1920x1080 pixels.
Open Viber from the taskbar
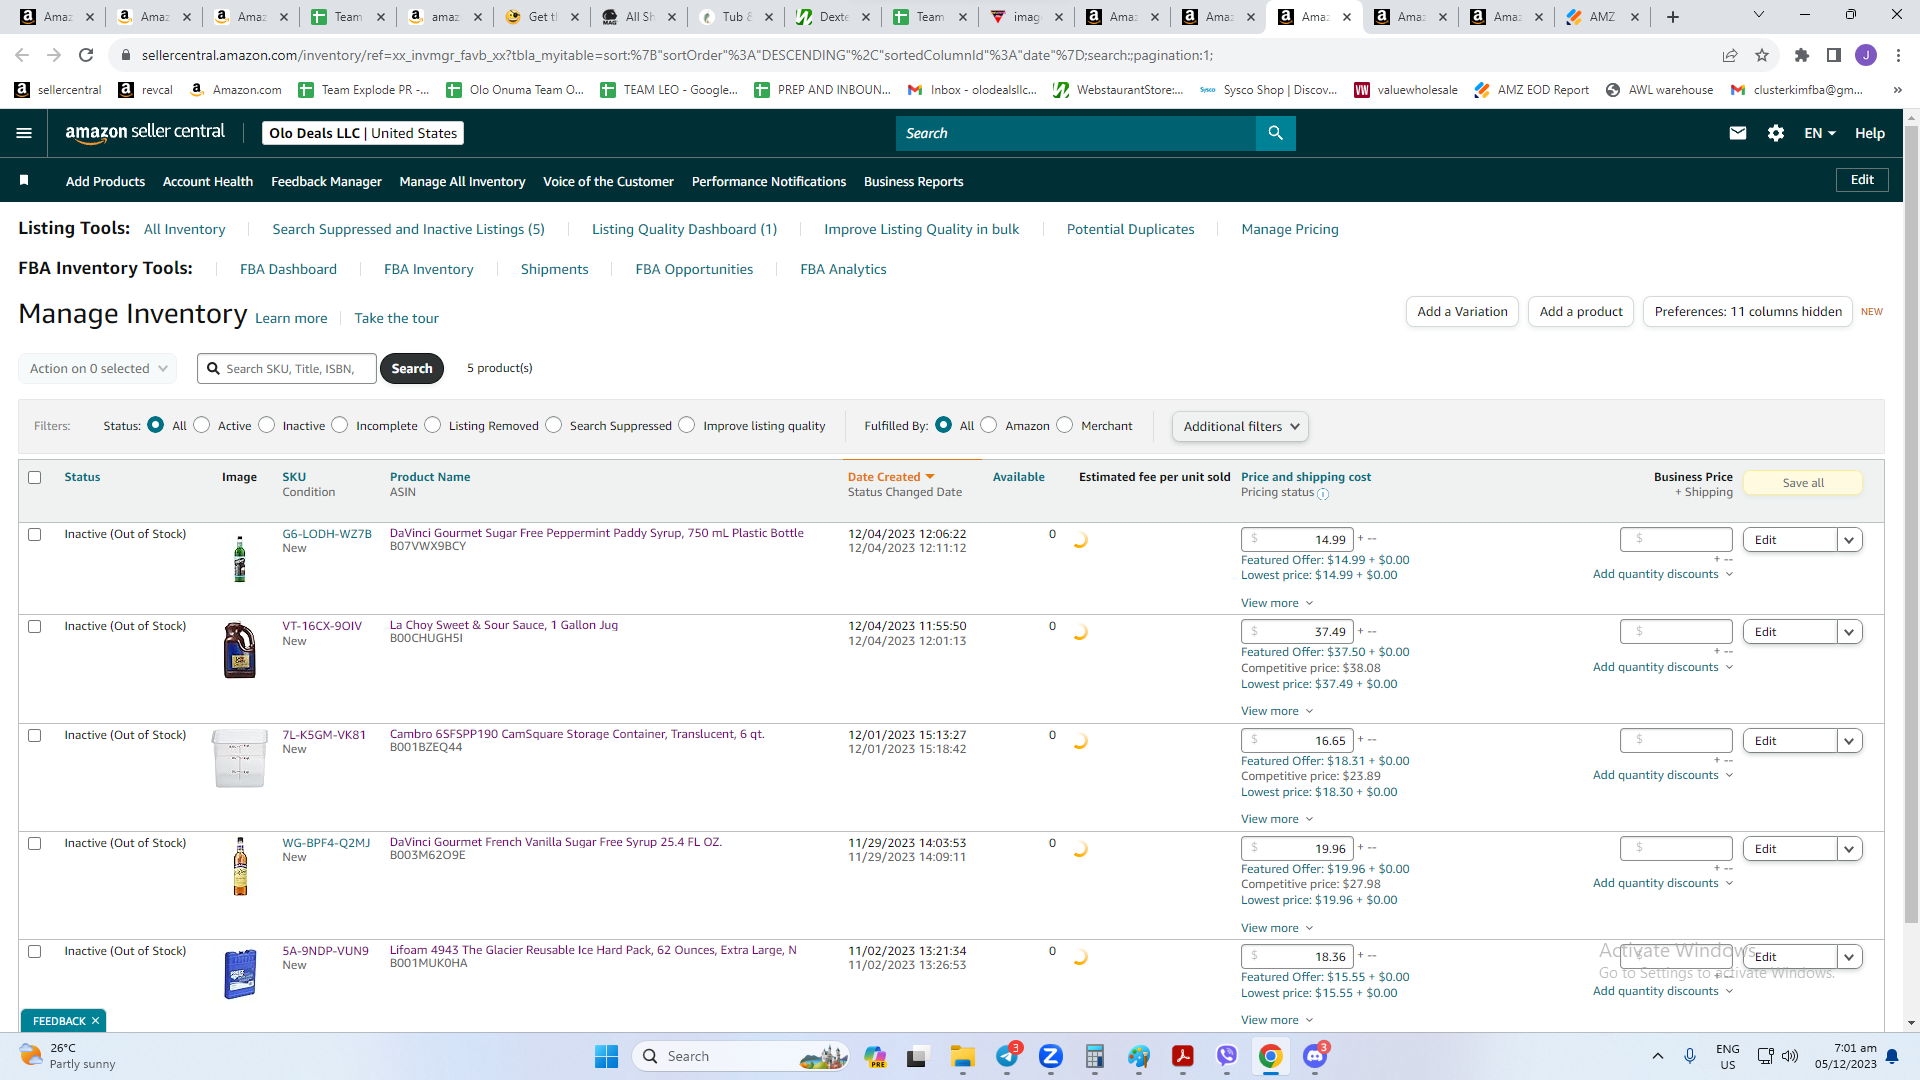1227,1056
